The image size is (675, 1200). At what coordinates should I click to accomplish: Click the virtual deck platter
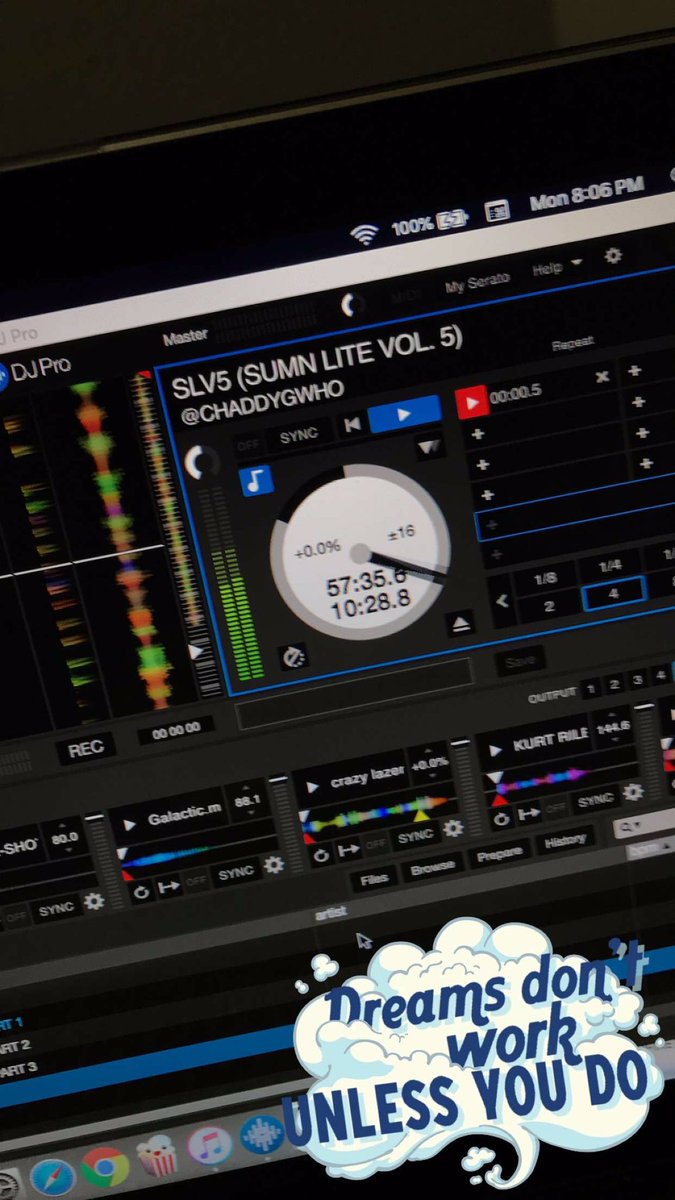[x=359, y=550]
